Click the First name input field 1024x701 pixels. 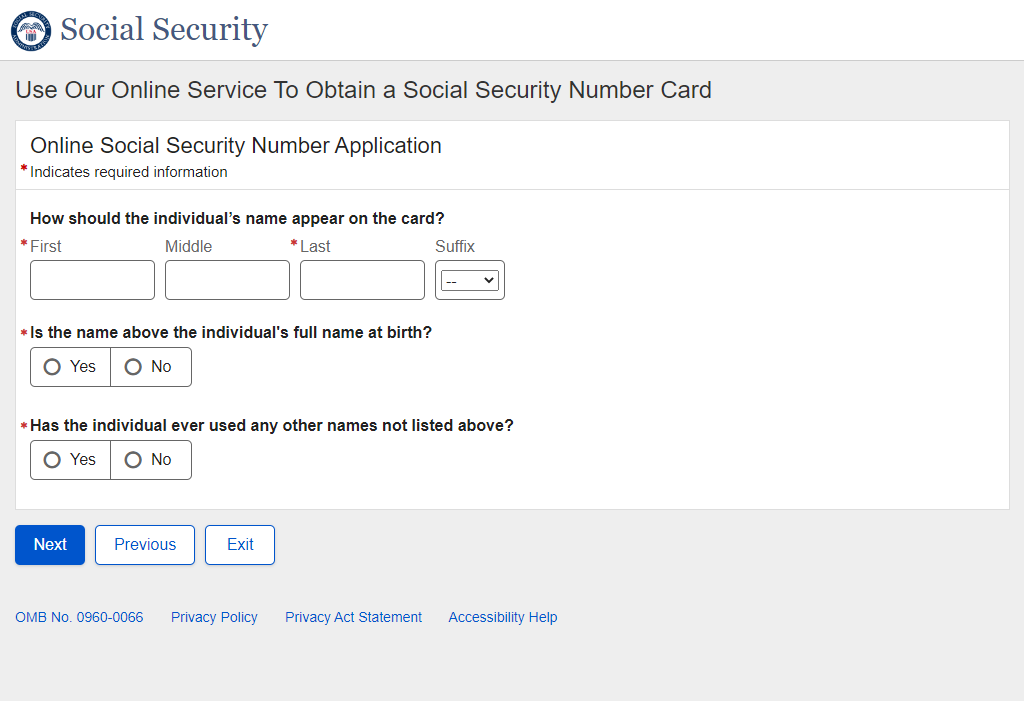92,280
